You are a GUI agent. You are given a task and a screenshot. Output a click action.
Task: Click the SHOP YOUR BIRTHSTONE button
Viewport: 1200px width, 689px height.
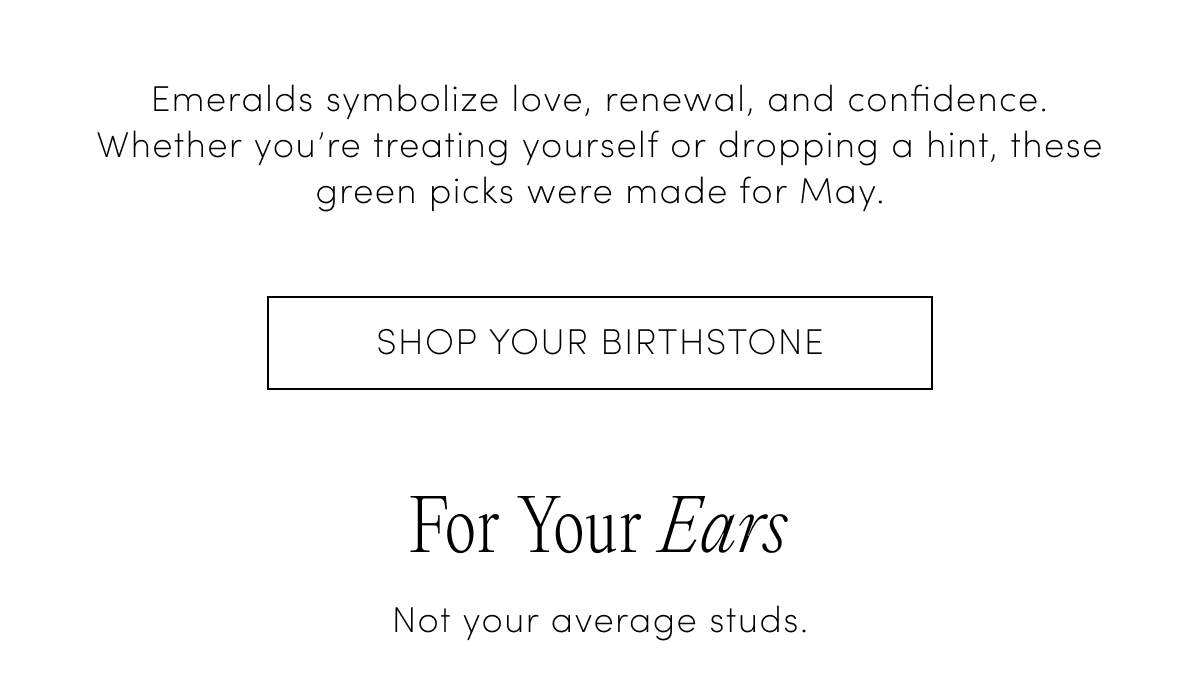tap(600, 343)
